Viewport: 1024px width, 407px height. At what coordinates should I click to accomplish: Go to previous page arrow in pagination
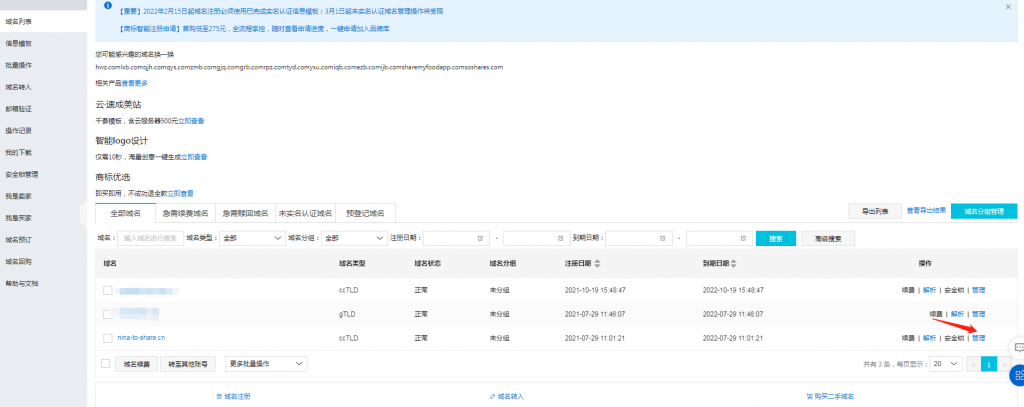[973, 364]
